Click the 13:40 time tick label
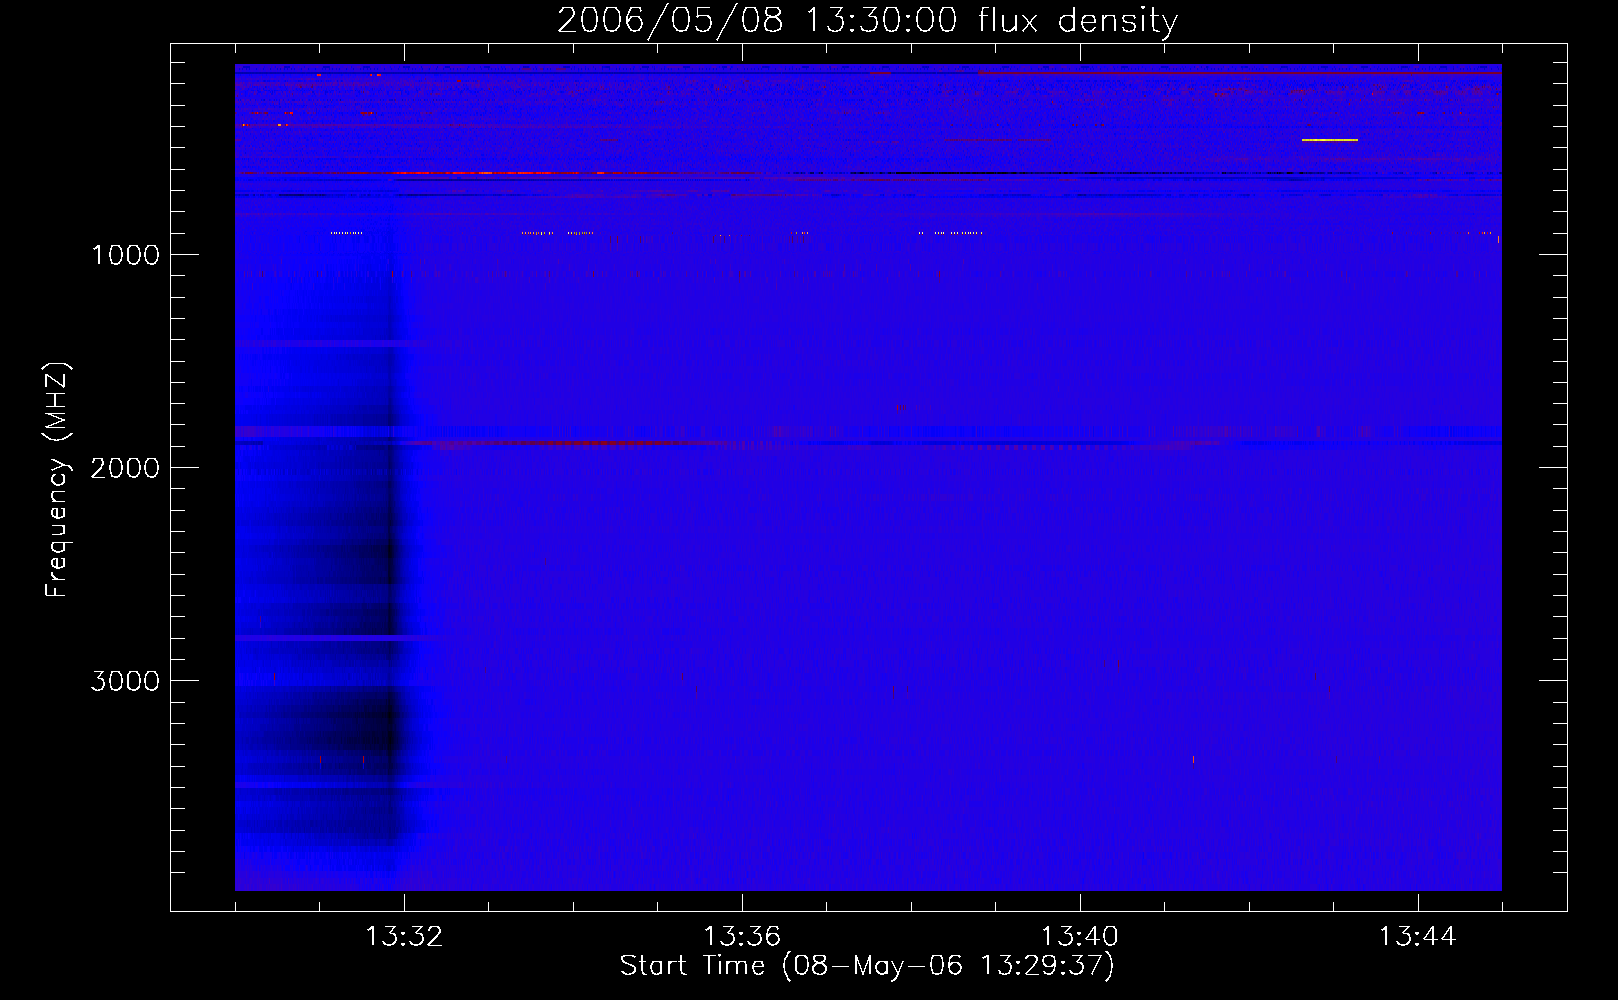Screen dimensions: 1618x1000 pos(1080,937)
